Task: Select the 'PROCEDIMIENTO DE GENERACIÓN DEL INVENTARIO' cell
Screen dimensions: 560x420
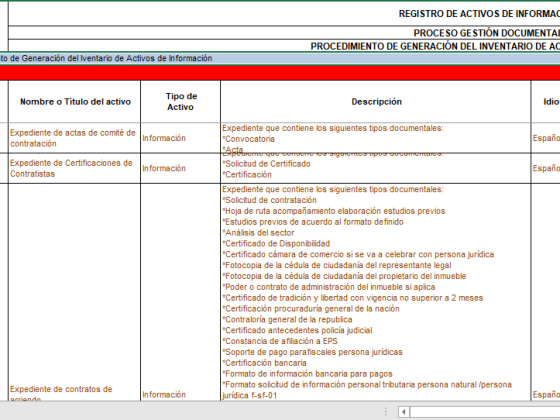Action: pyautogui.click(x=284, y=46)
